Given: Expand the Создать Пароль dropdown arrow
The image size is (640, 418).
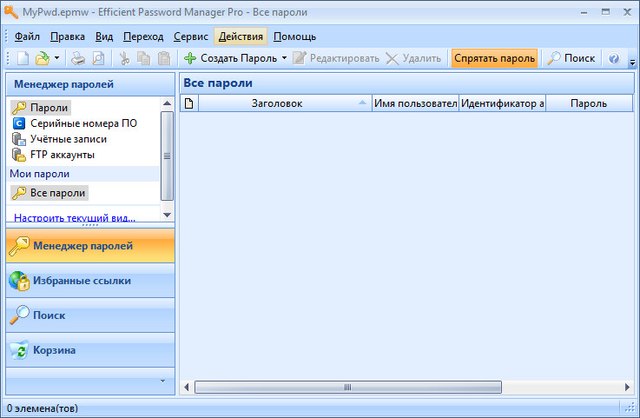Looking at the screenshot, I should point(284,58).
